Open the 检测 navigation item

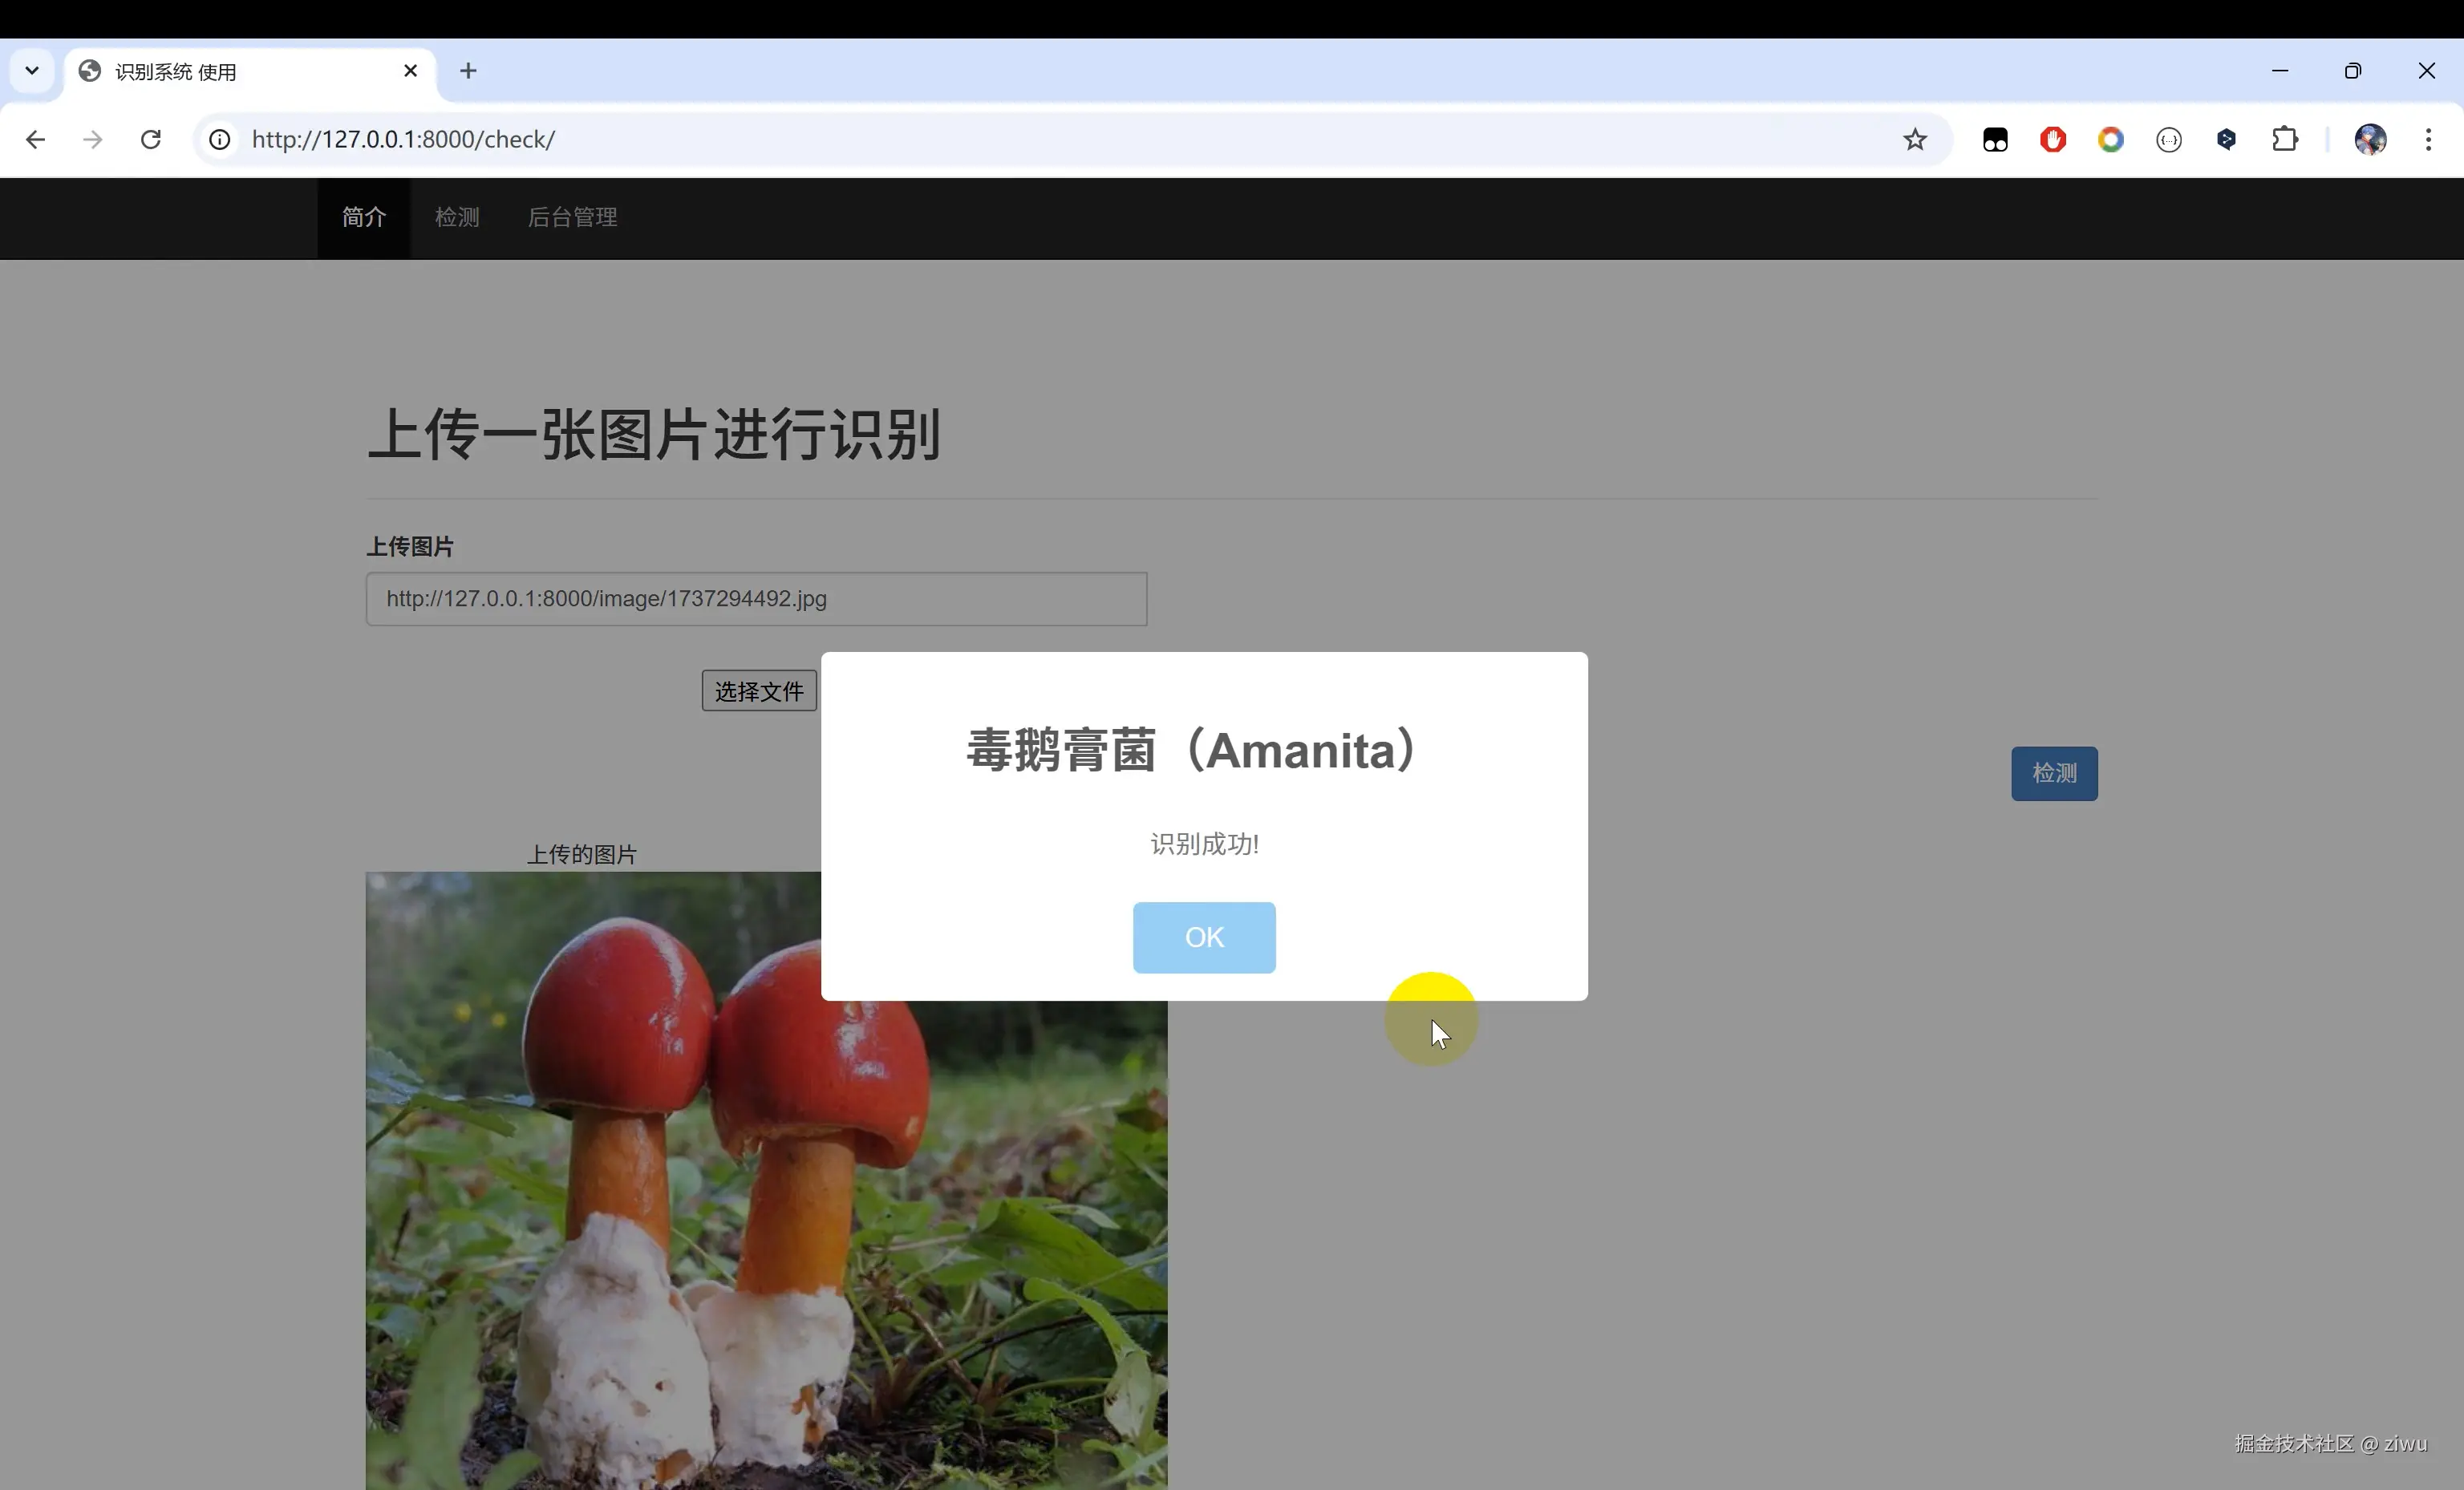(x=457, y=218)
